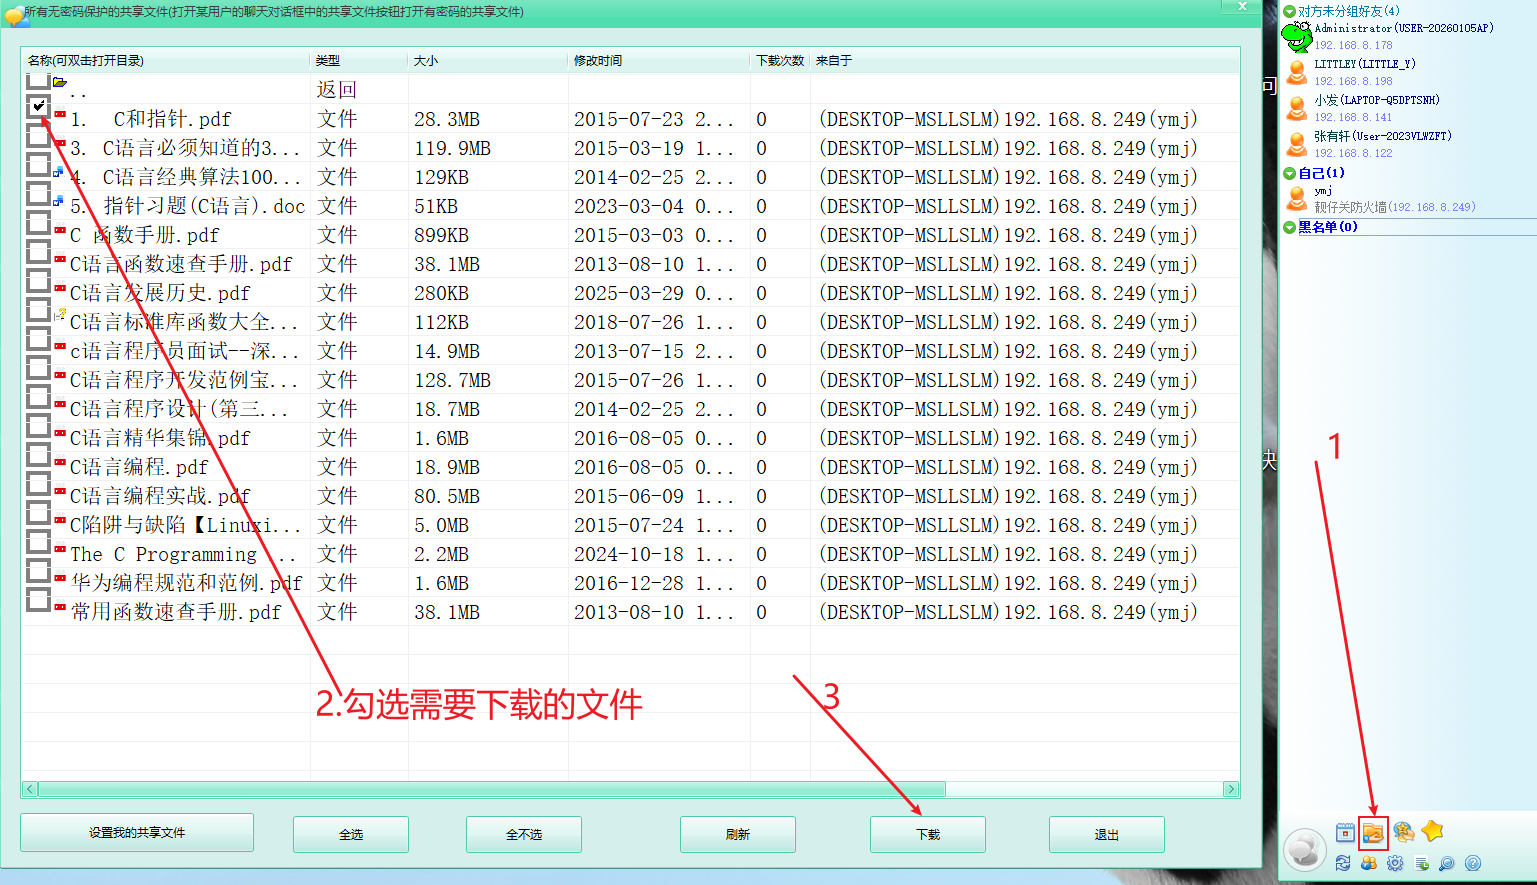
Task: Check the C函数手册.pdf checkbox
Action: coord(38,222)
